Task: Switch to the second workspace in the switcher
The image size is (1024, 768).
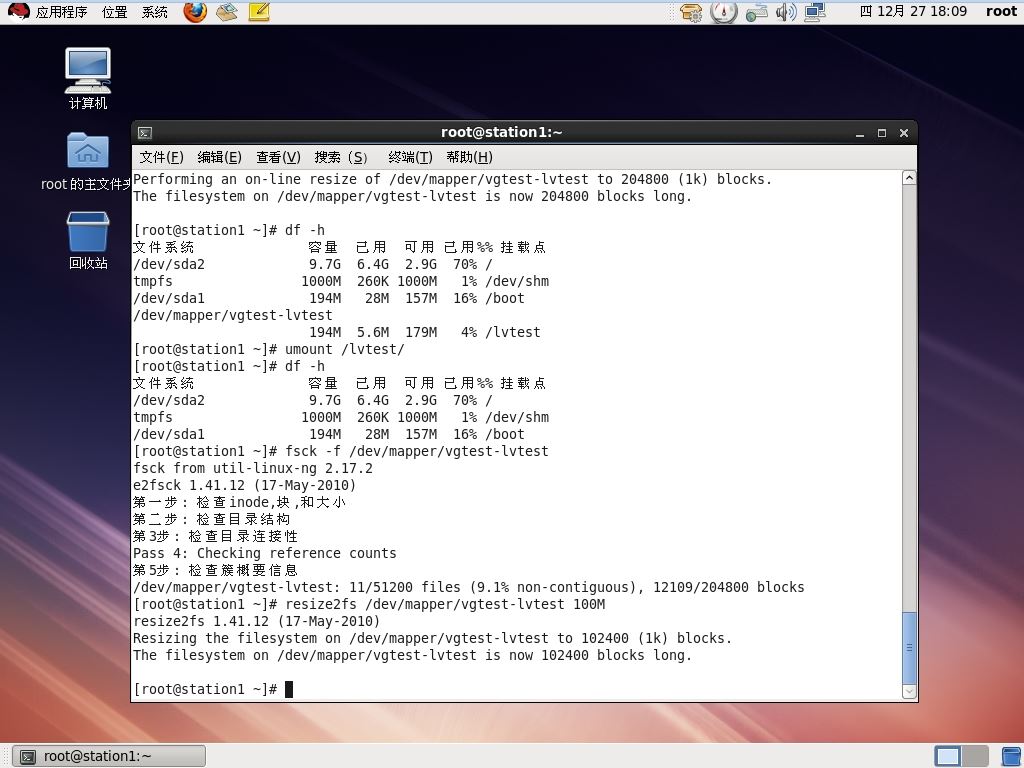Action: 974,756
